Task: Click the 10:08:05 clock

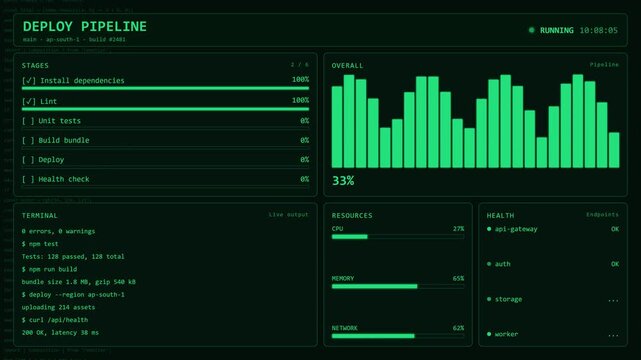Action: 598,30
